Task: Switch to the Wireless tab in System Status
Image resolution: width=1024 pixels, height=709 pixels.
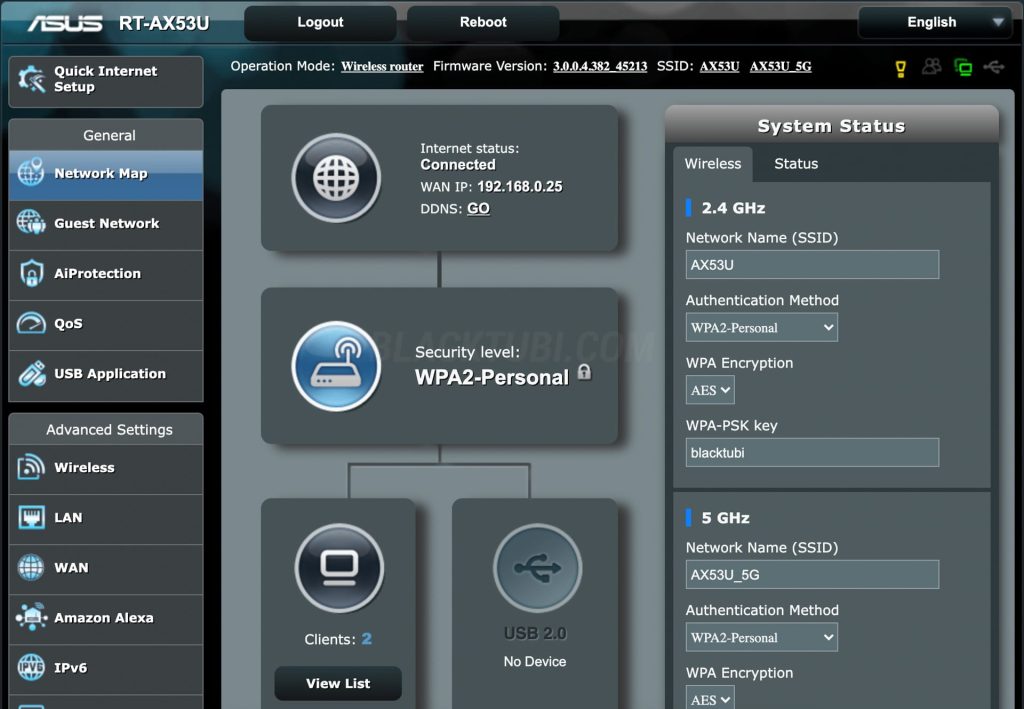Action: tap(712, 164)
